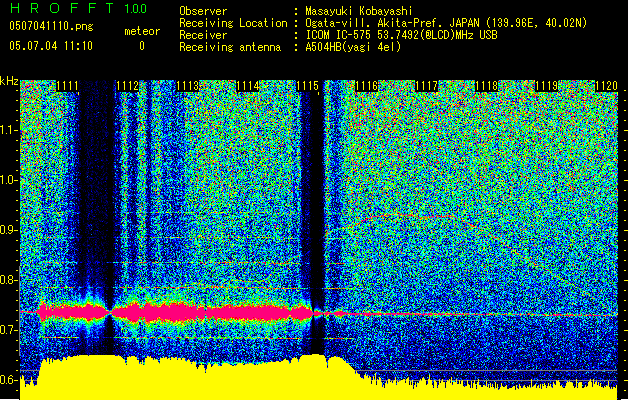The width and height of the screenshot is (629, 400).
Task: Click the 1113 time marker
Action: tap(188, 86)
